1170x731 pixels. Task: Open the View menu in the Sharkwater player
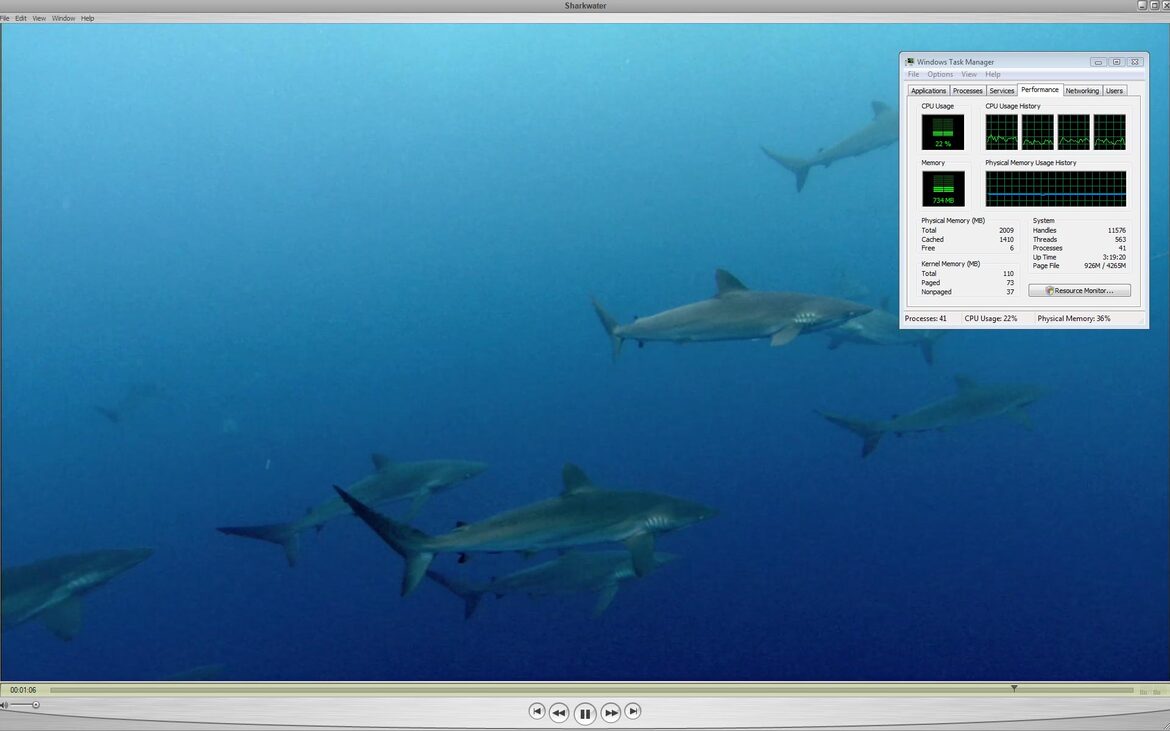pos(39,18)
